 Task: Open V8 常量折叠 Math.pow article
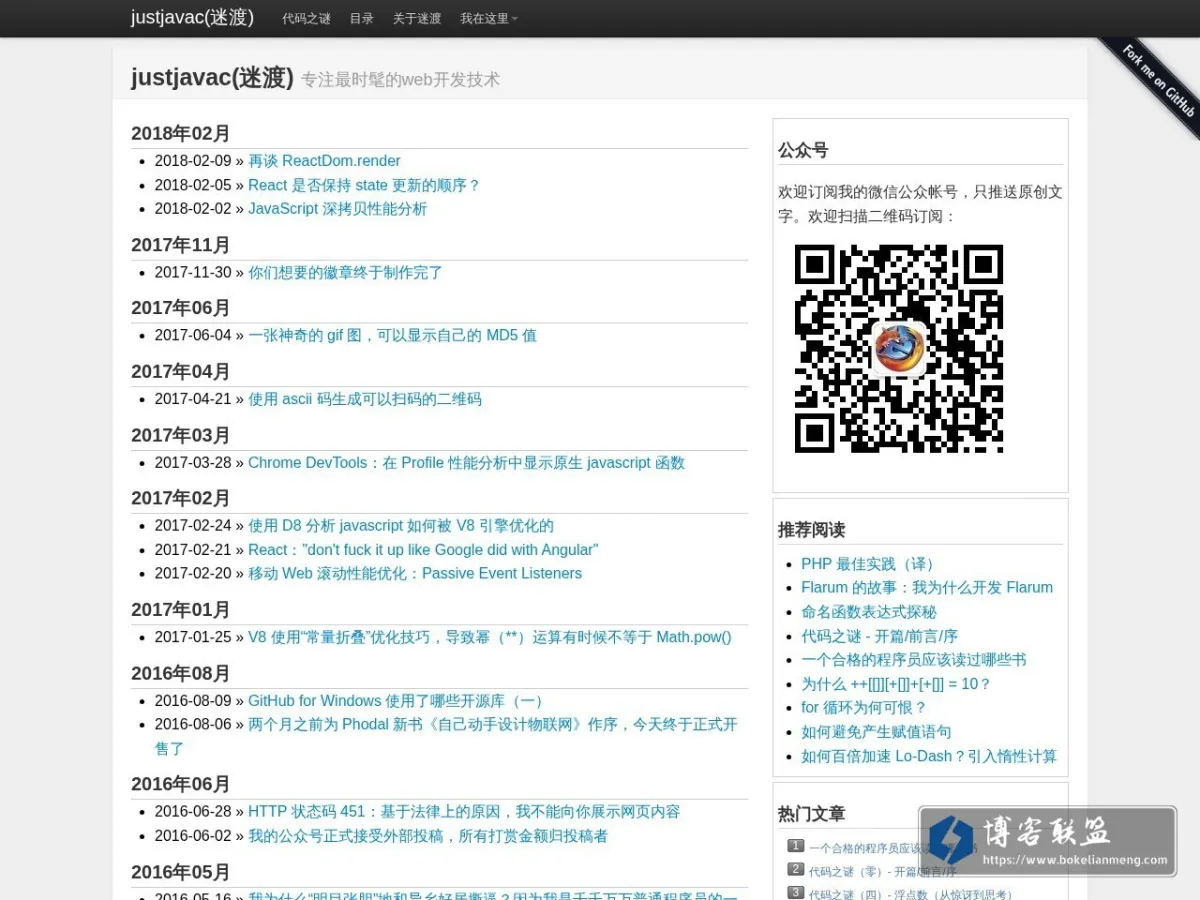[490, 637]
